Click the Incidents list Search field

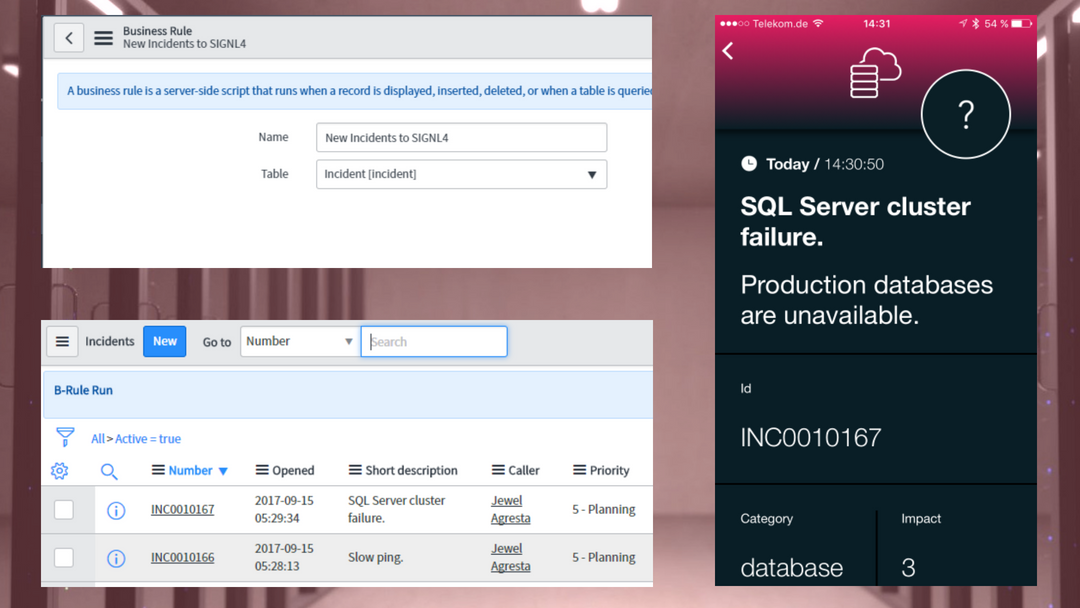[x=434, y=342]
